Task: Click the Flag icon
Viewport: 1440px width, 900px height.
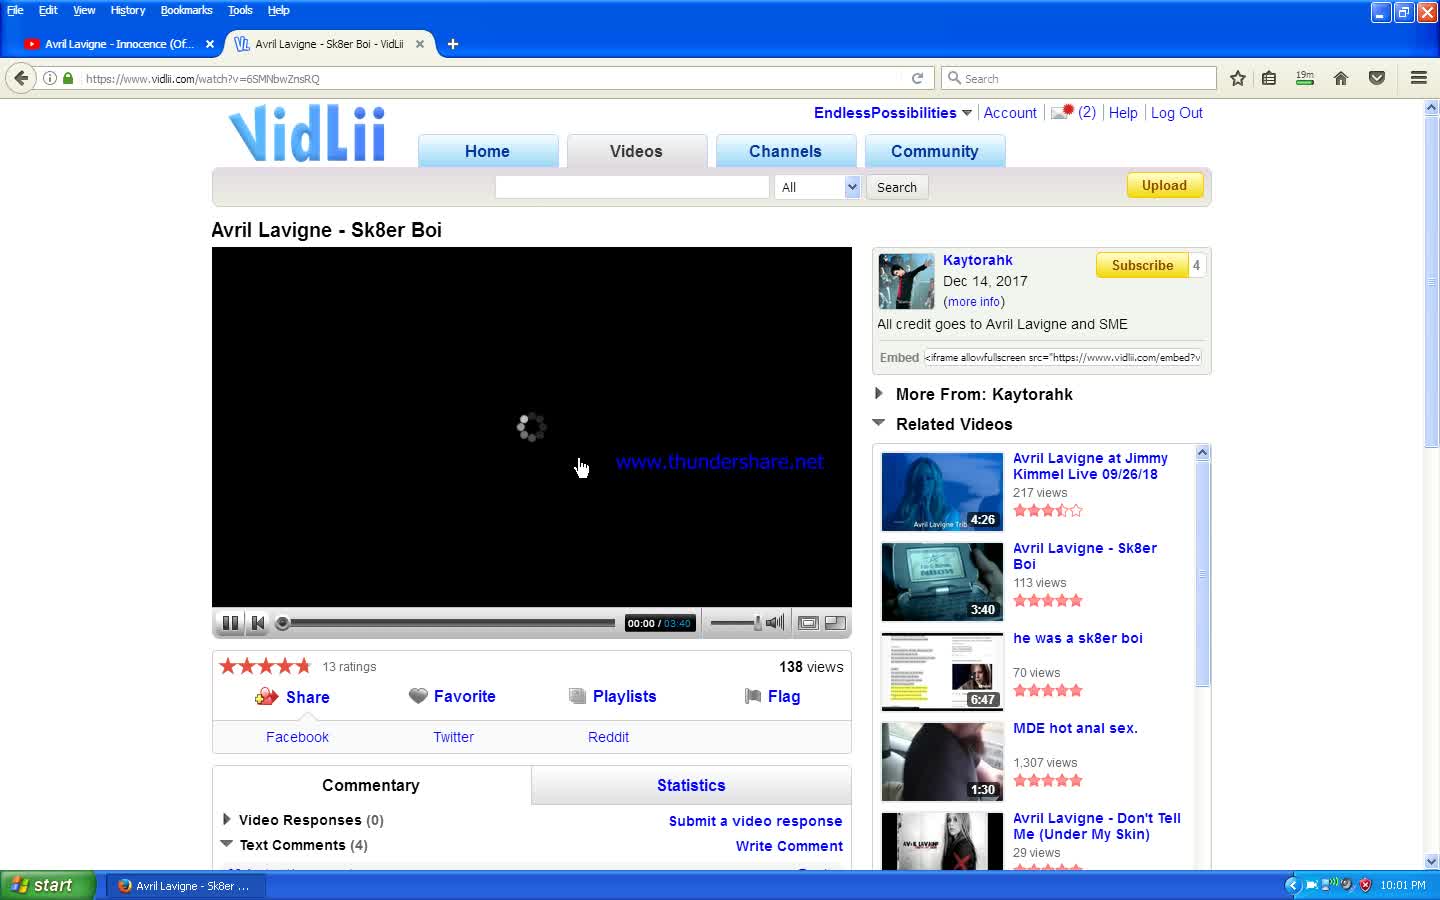Action: tap(753, 696)
